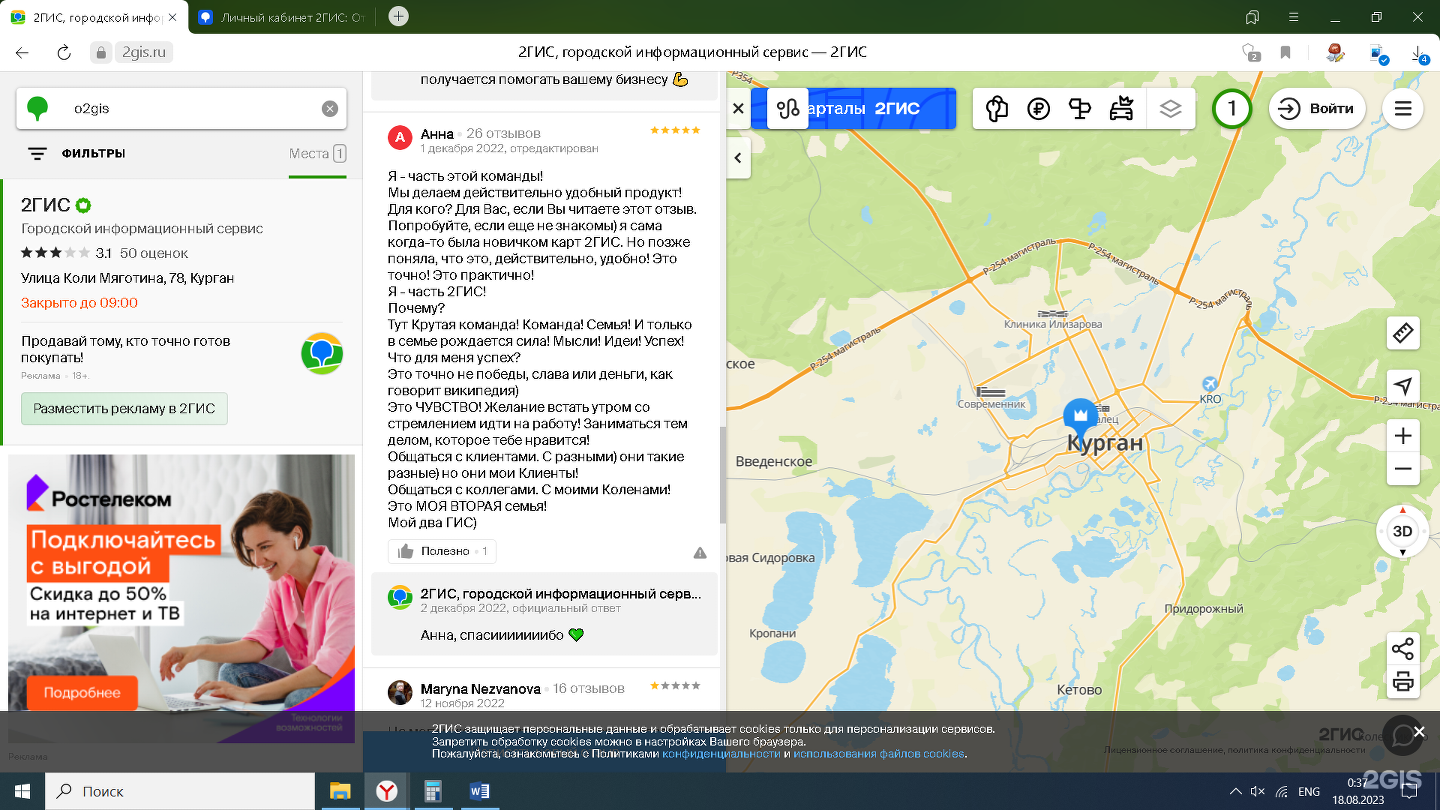Click the Войти login button

point(1317,109)
